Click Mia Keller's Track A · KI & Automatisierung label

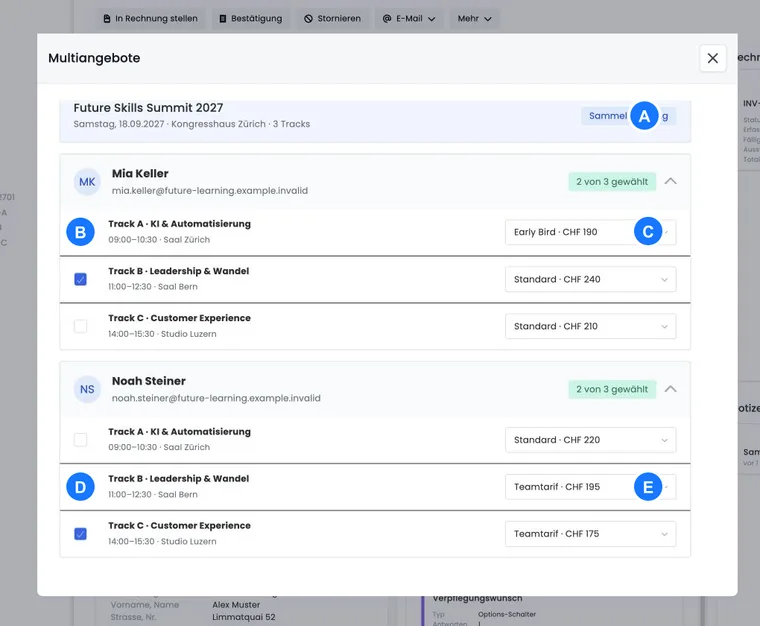[179, 224]
